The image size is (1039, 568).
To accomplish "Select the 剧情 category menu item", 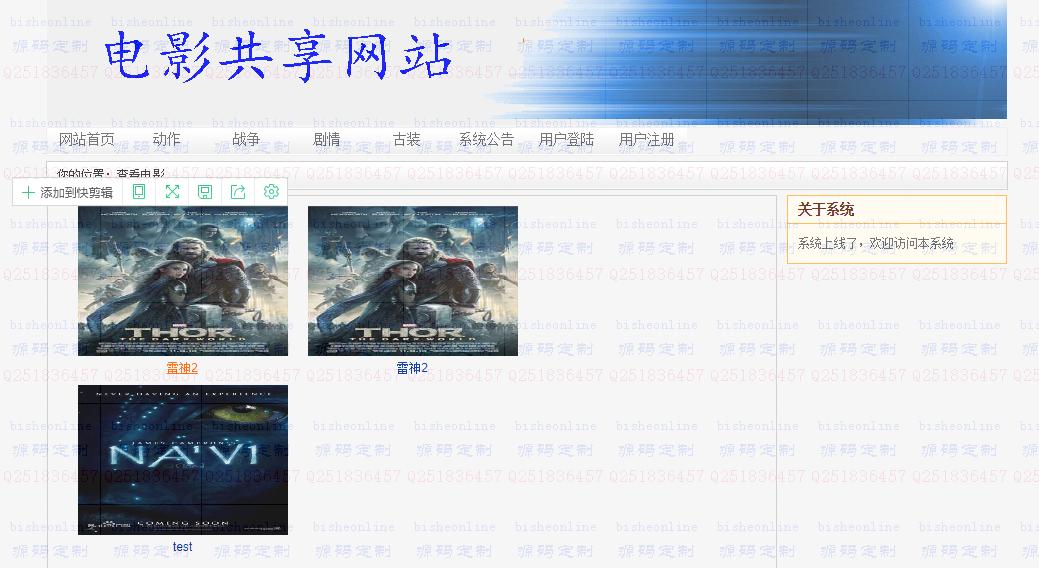I will (327, 139).
